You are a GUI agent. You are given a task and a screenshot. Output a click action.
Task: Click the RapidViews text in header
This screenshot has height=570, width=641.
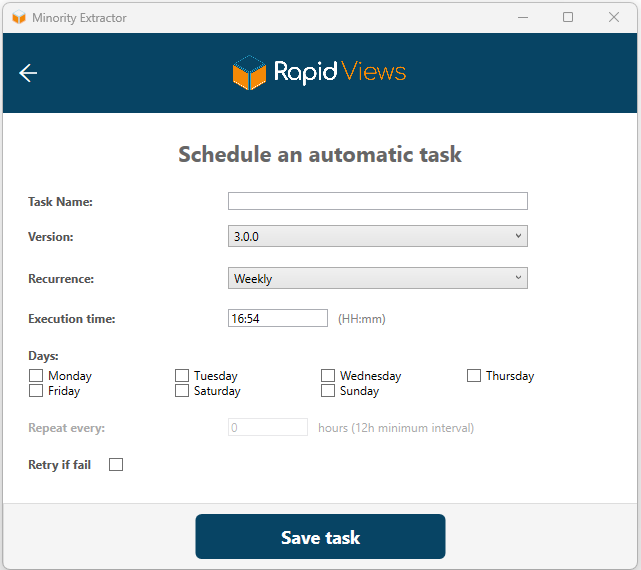coord(340,72)
